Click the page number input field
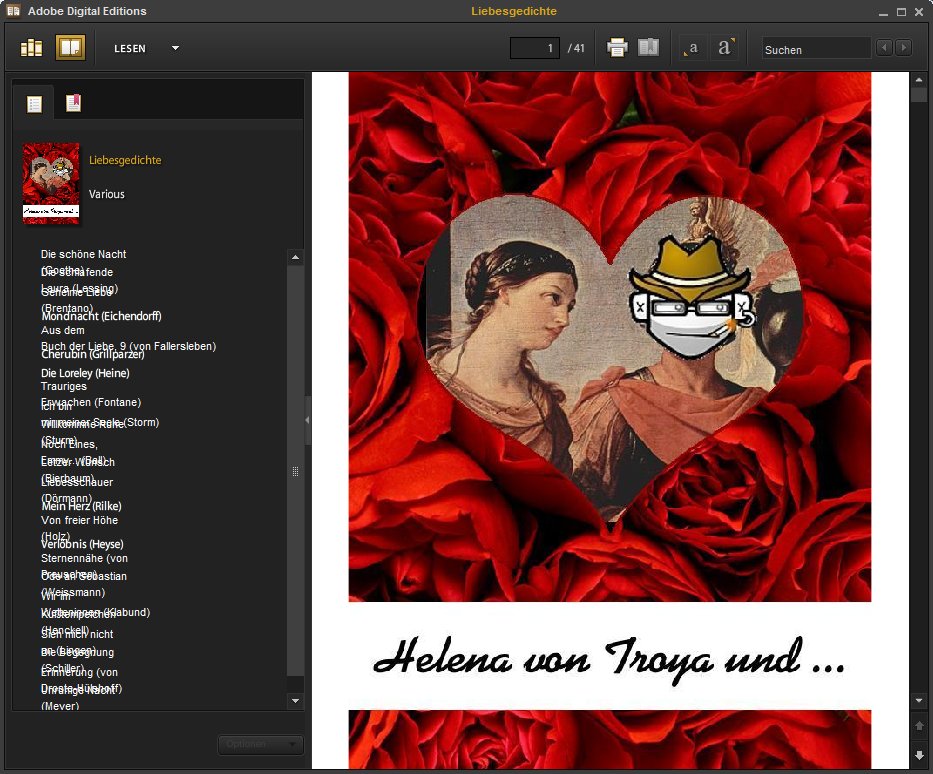This screenshot has height=774, width=933. tap(534, 48)
